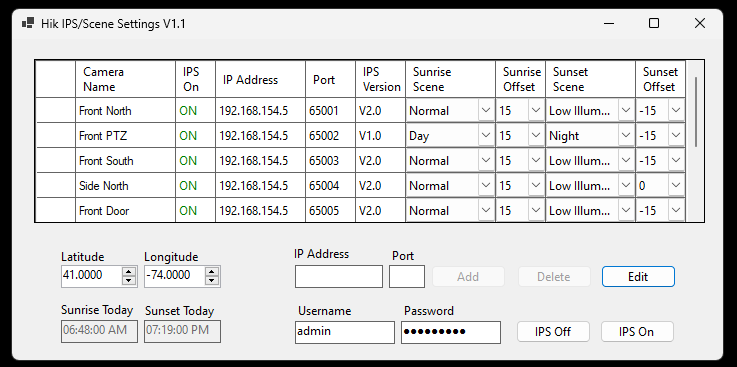Click the Add button

click(468, 277)
